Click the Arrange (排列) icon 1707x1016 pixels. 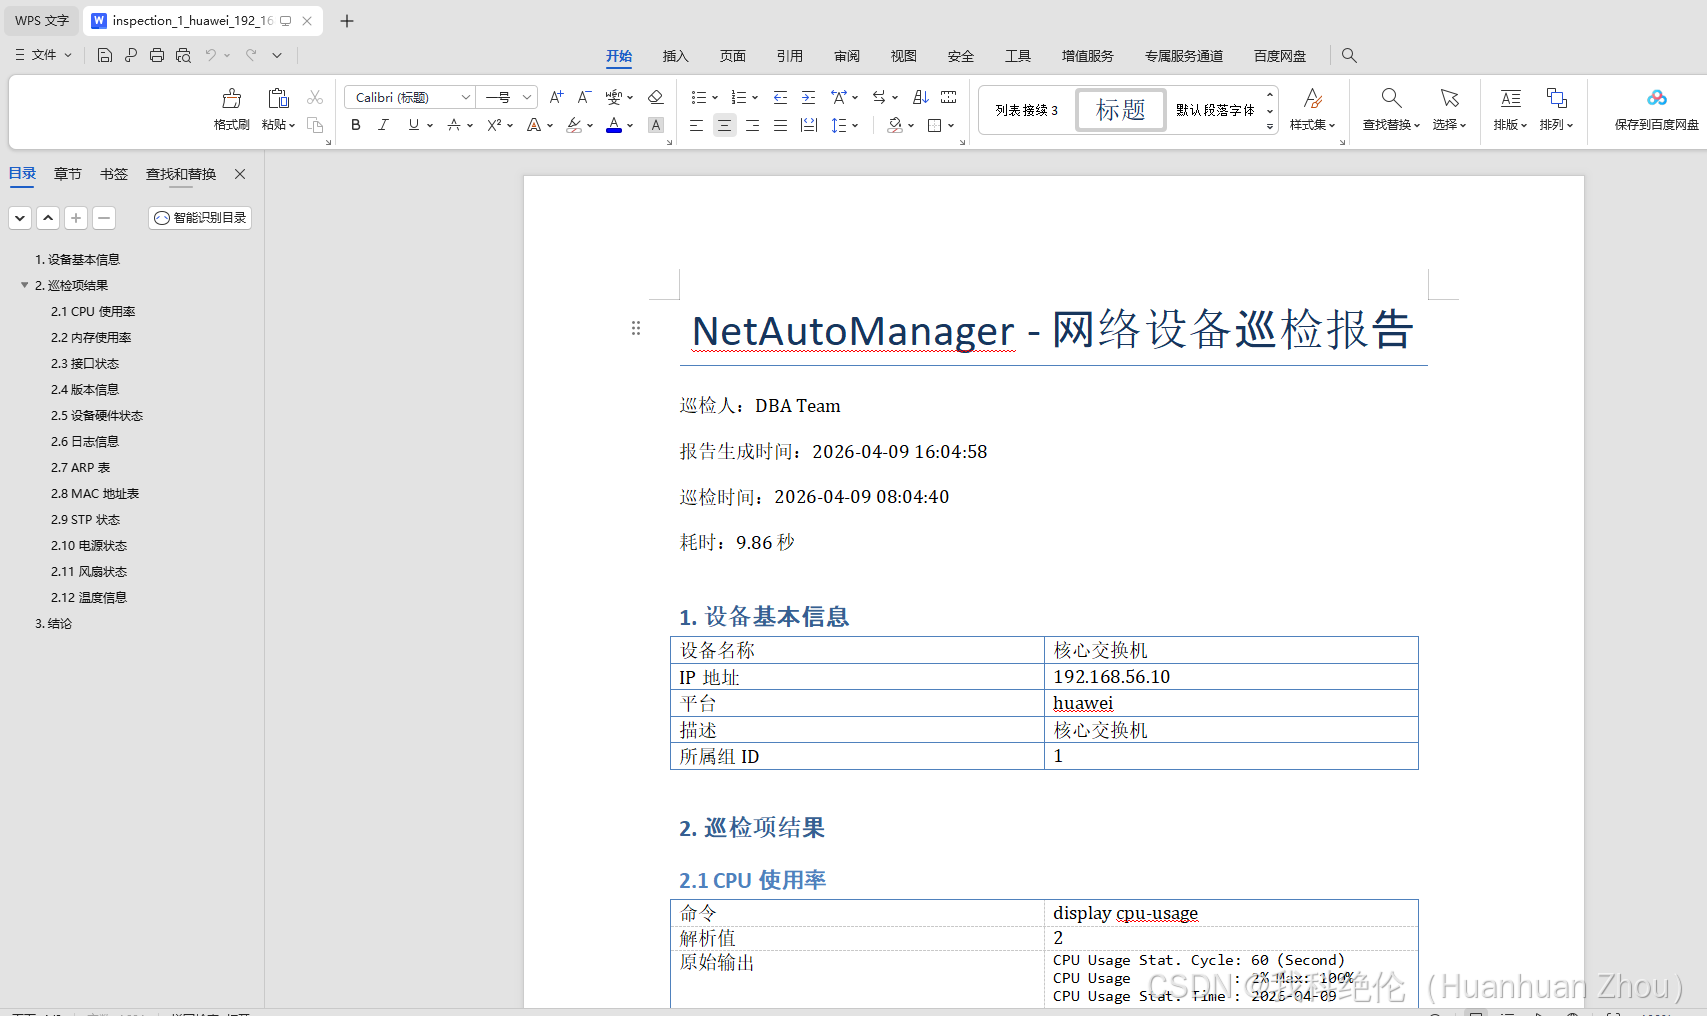[x=1556, y=98]
